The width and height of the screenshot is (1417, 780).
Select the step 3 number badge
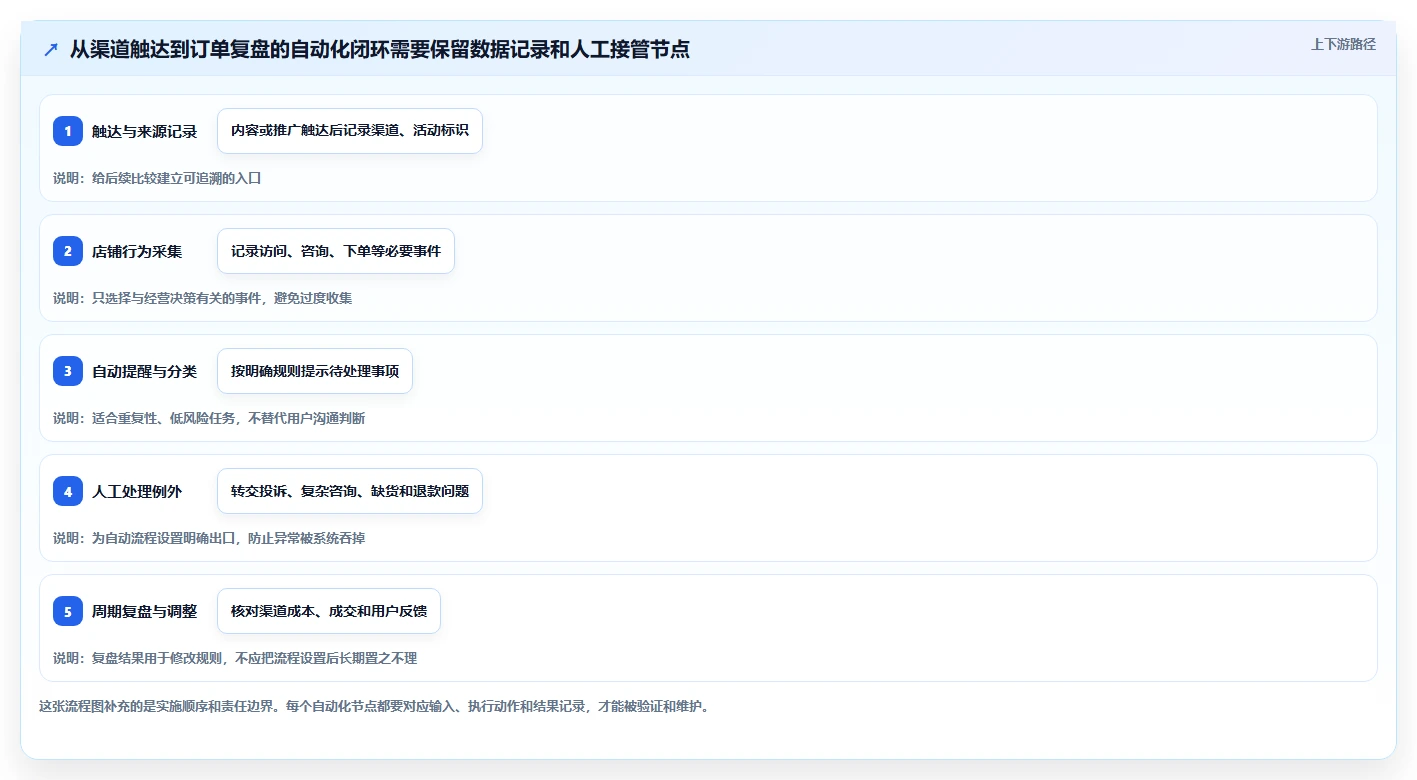coord(68,371)
